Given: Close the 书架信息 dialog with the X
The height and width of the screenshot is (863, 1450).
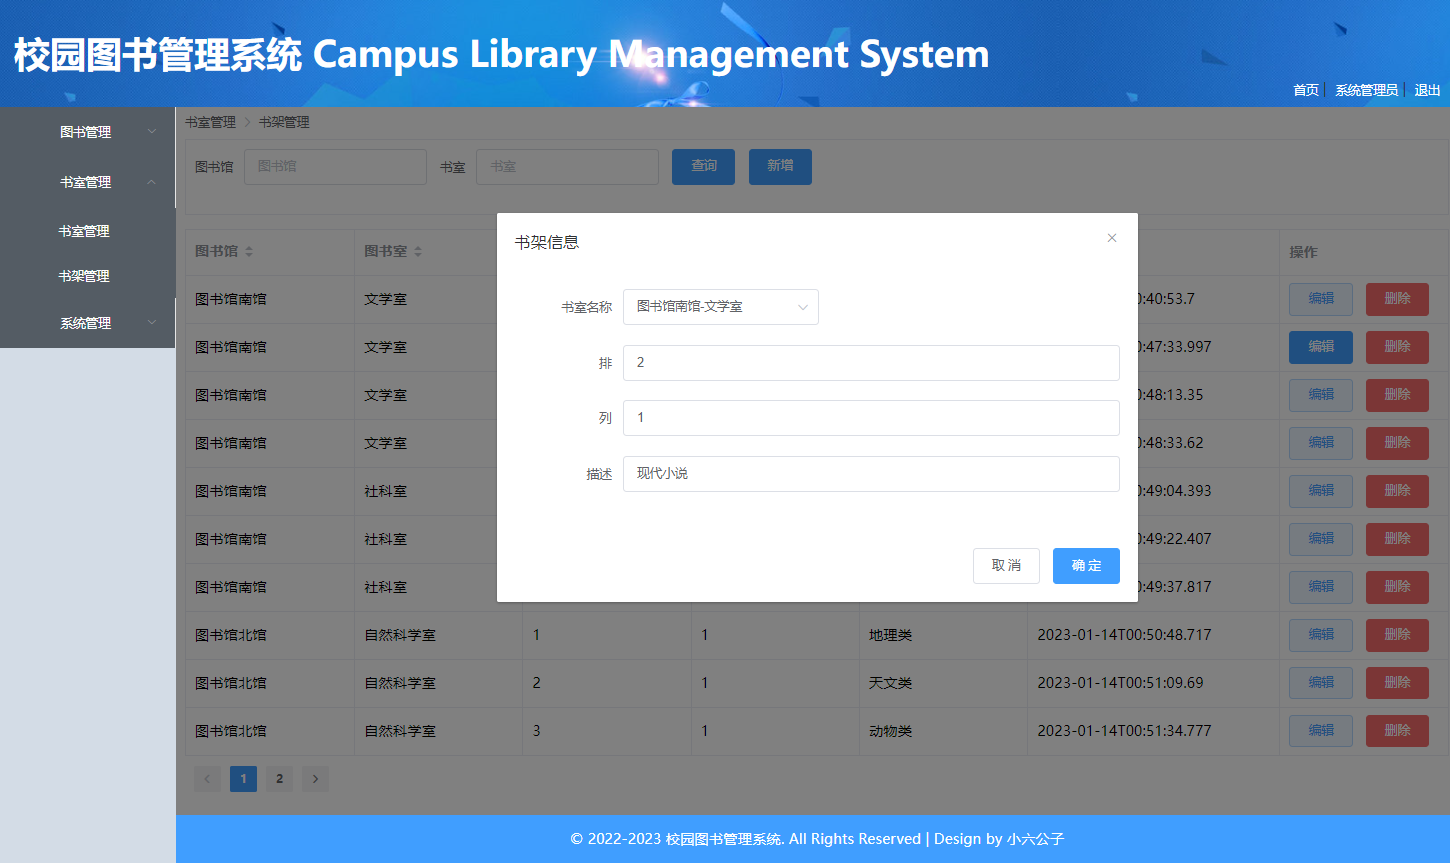Looking at the screenshot, I should 1111,238.
